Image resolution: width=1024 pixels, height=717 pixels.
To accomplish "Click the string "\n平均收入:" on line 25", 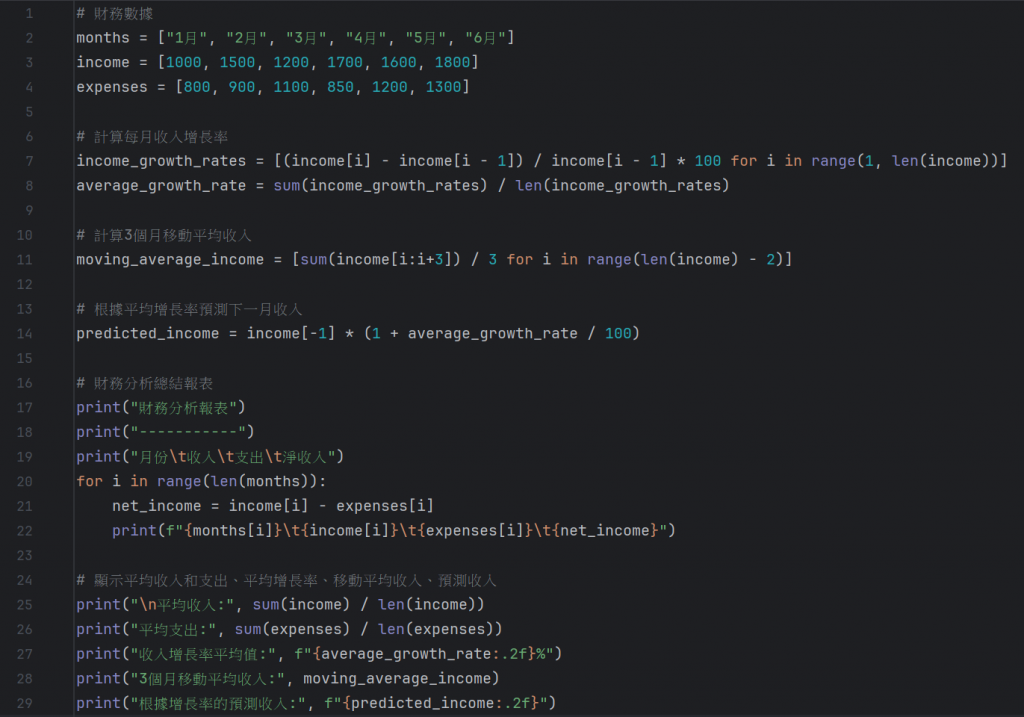I will pos(182,605).
